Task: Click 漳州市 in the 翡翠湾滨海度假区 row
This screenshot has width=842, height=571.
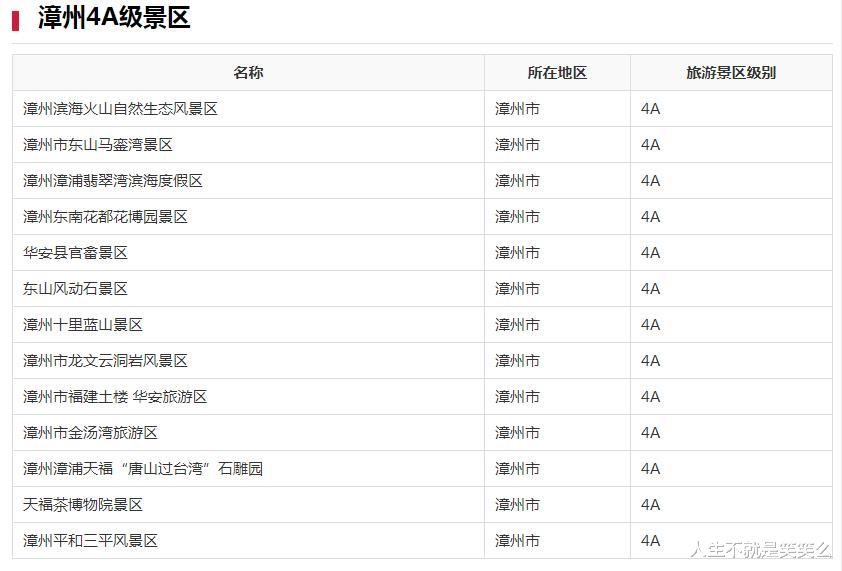Action: click(x=517, y=180)
